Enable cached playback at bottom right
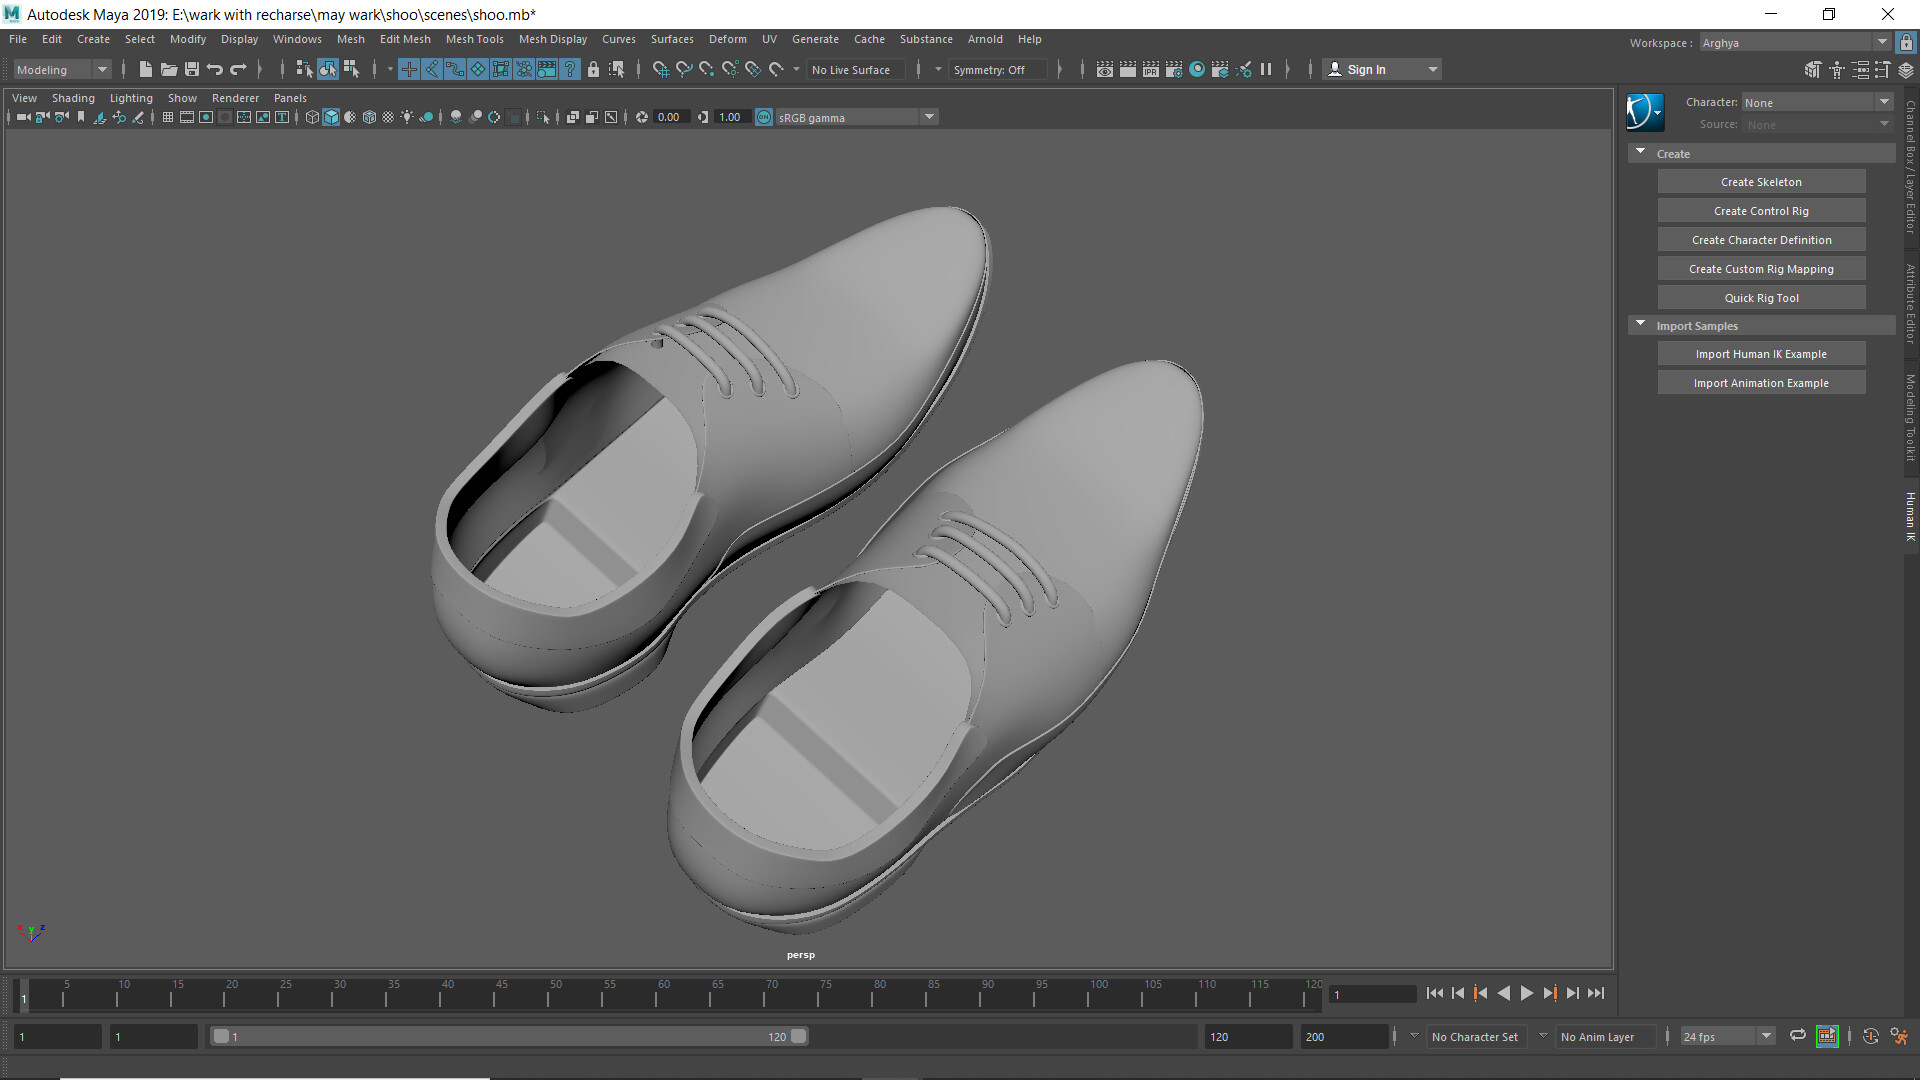The width and height of the screenshot is (1920, 1080). (1828, 1037)
